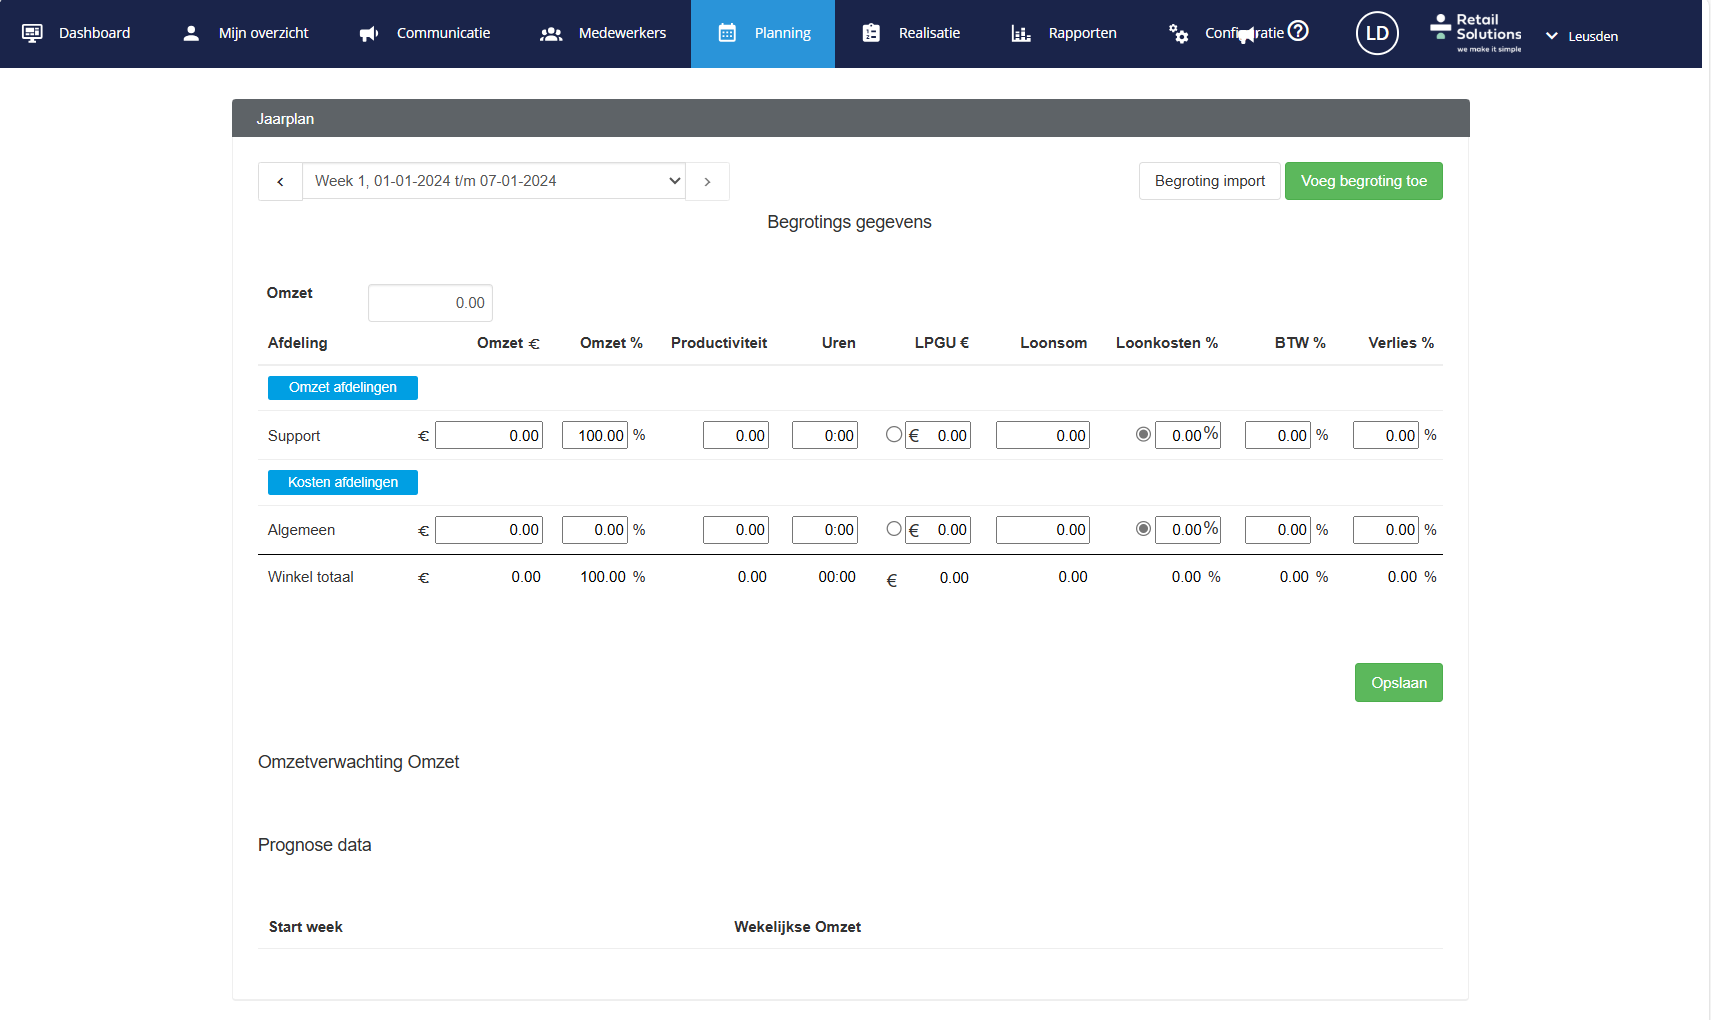This screenshot has height=1020, width=1711.
Task: Open help via question mark icon
Action: click(1298, 31)
